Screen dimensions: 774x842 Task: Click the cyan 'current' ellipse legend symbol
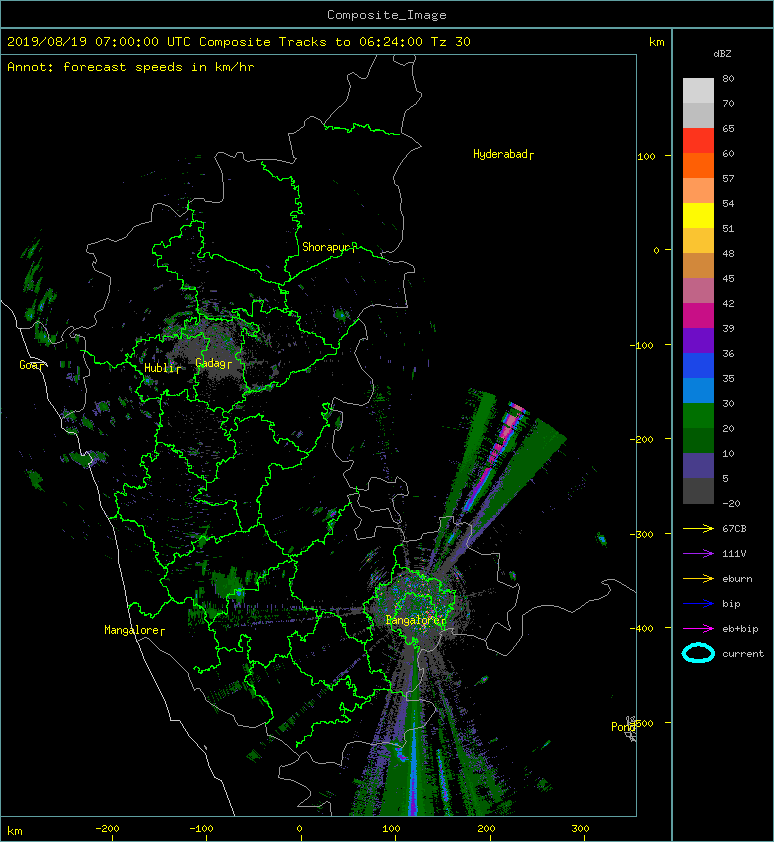[x=698, y=654]
